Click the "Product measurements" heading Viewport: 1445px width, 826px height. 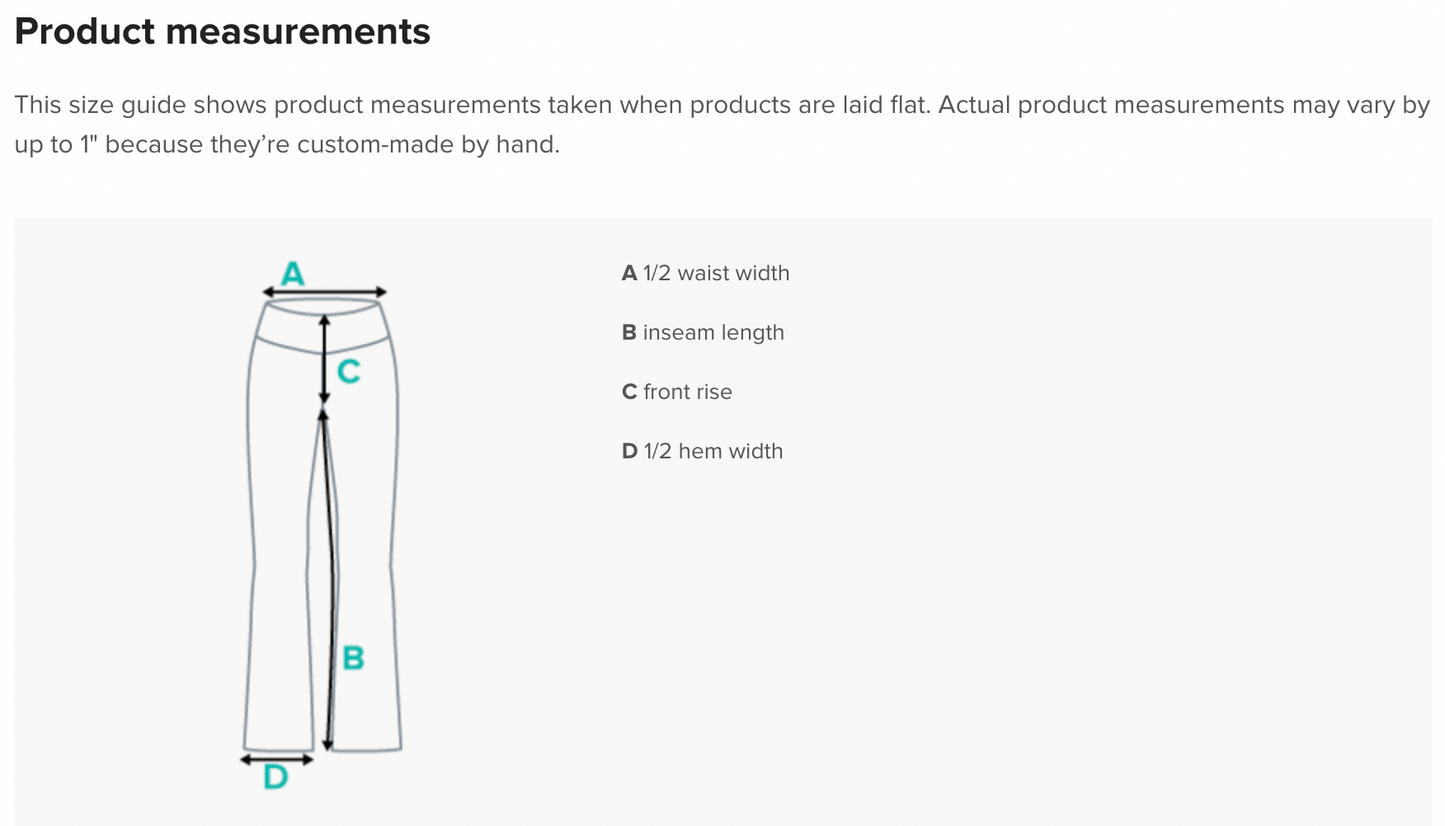pyautogui.click(x=222, y=32)
